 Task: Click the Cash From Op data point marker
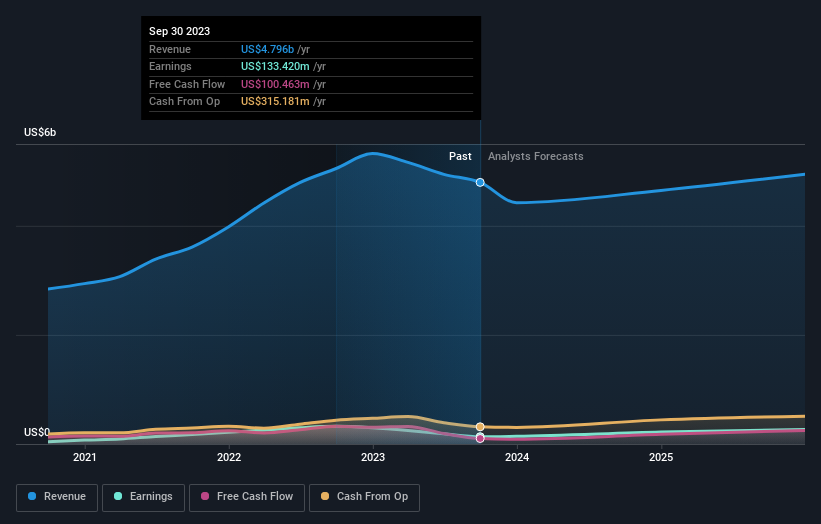click(480, 427)
